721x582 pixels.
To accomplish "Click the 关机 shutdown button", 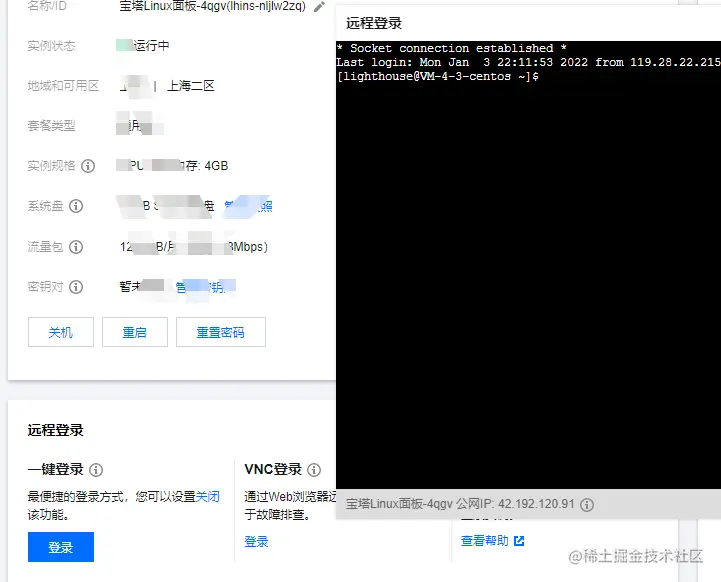I will pyautogui.click(x=61, y=332).
